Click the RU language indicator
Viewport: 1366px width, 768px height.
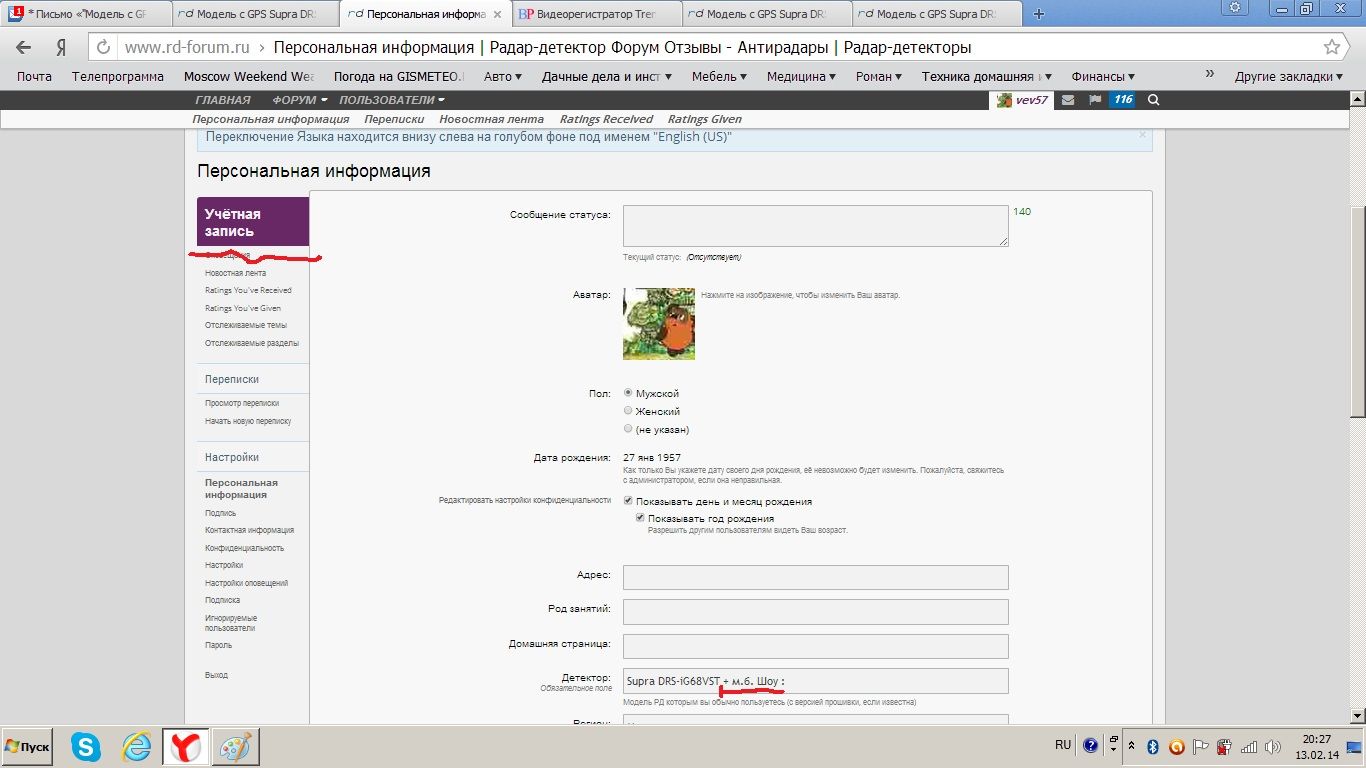[x=1063, y=745]
